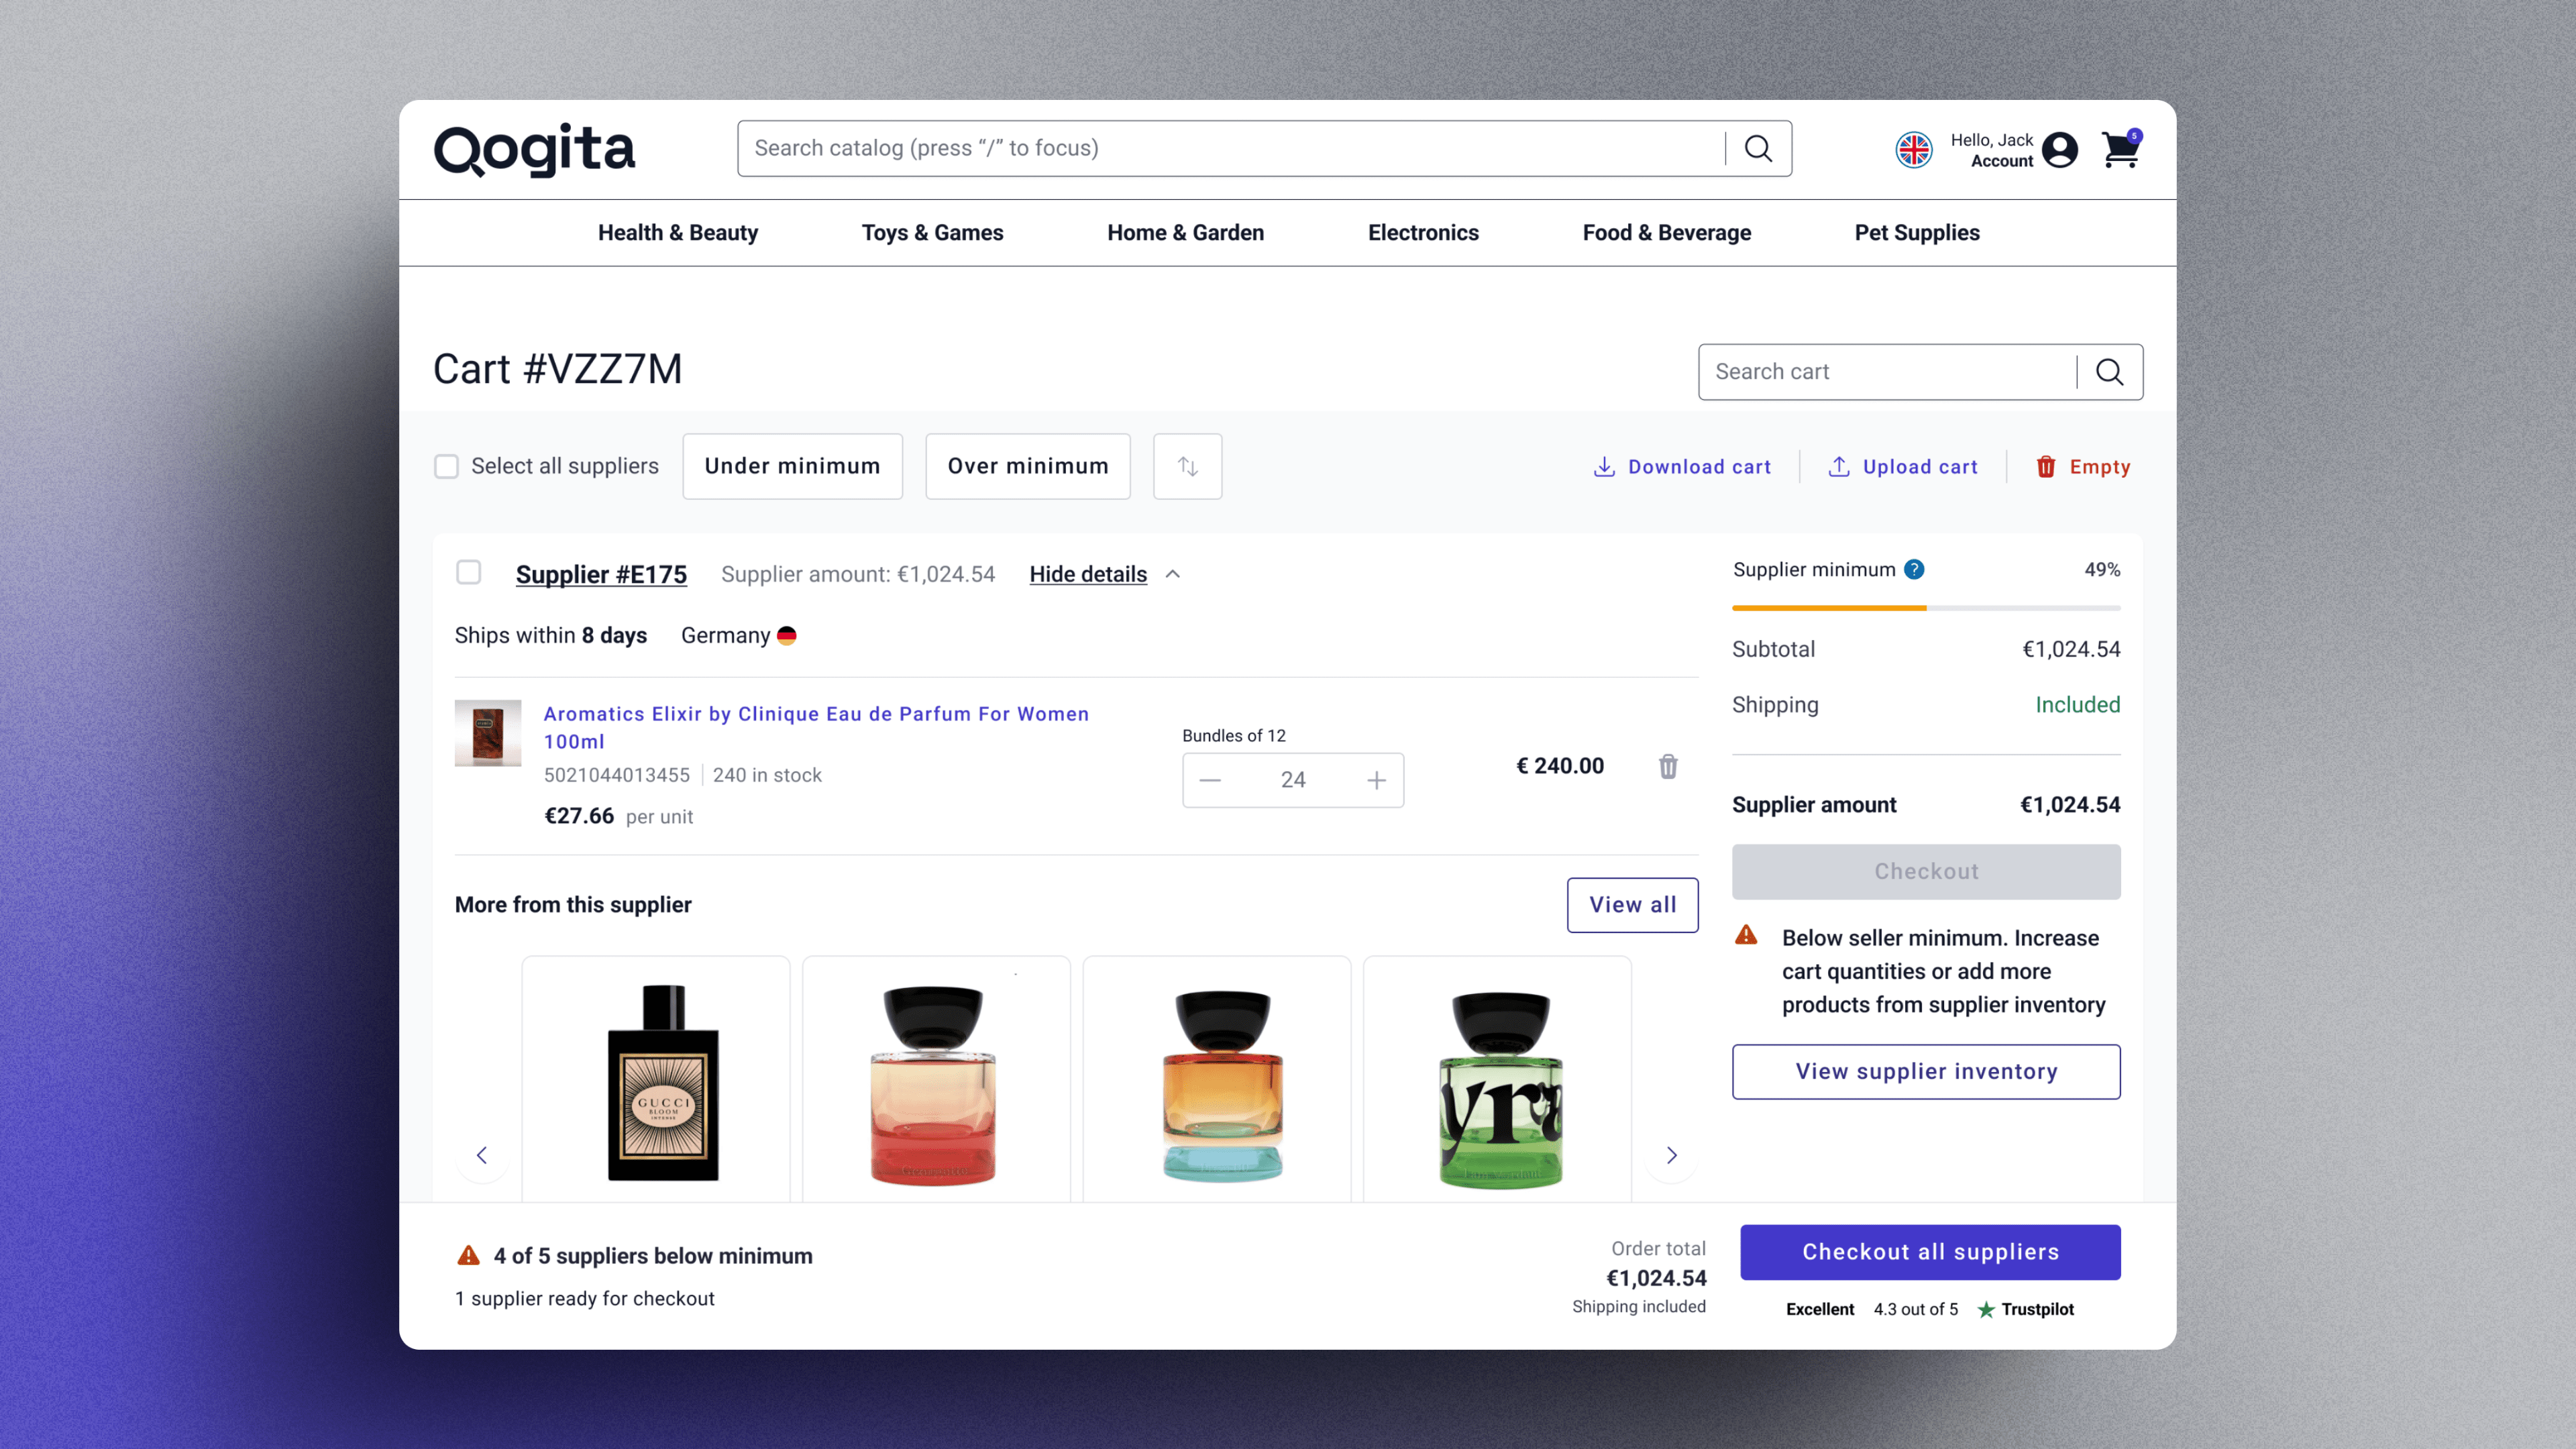Open the Health & Beauty category
2576x1449 pixels.
677,233
